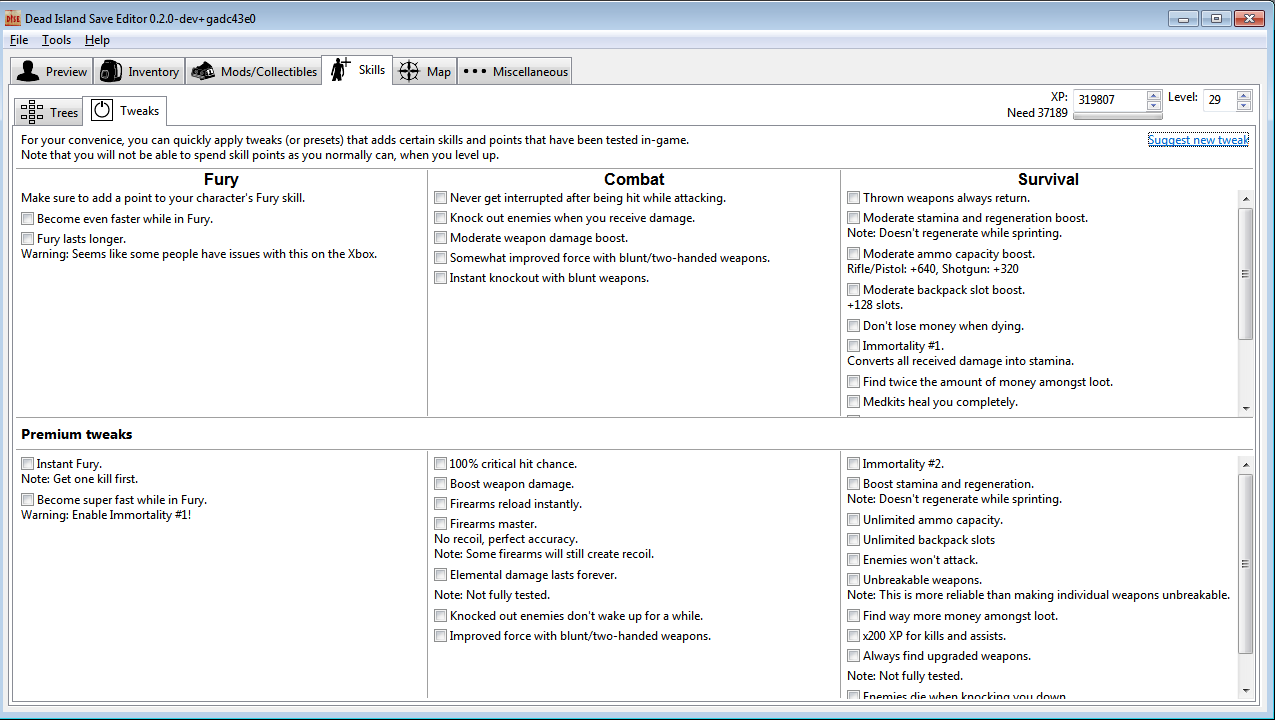Enable Find twice the amount of money
Viewport: 1275px width, 720px height.
(x=854, y=382)
